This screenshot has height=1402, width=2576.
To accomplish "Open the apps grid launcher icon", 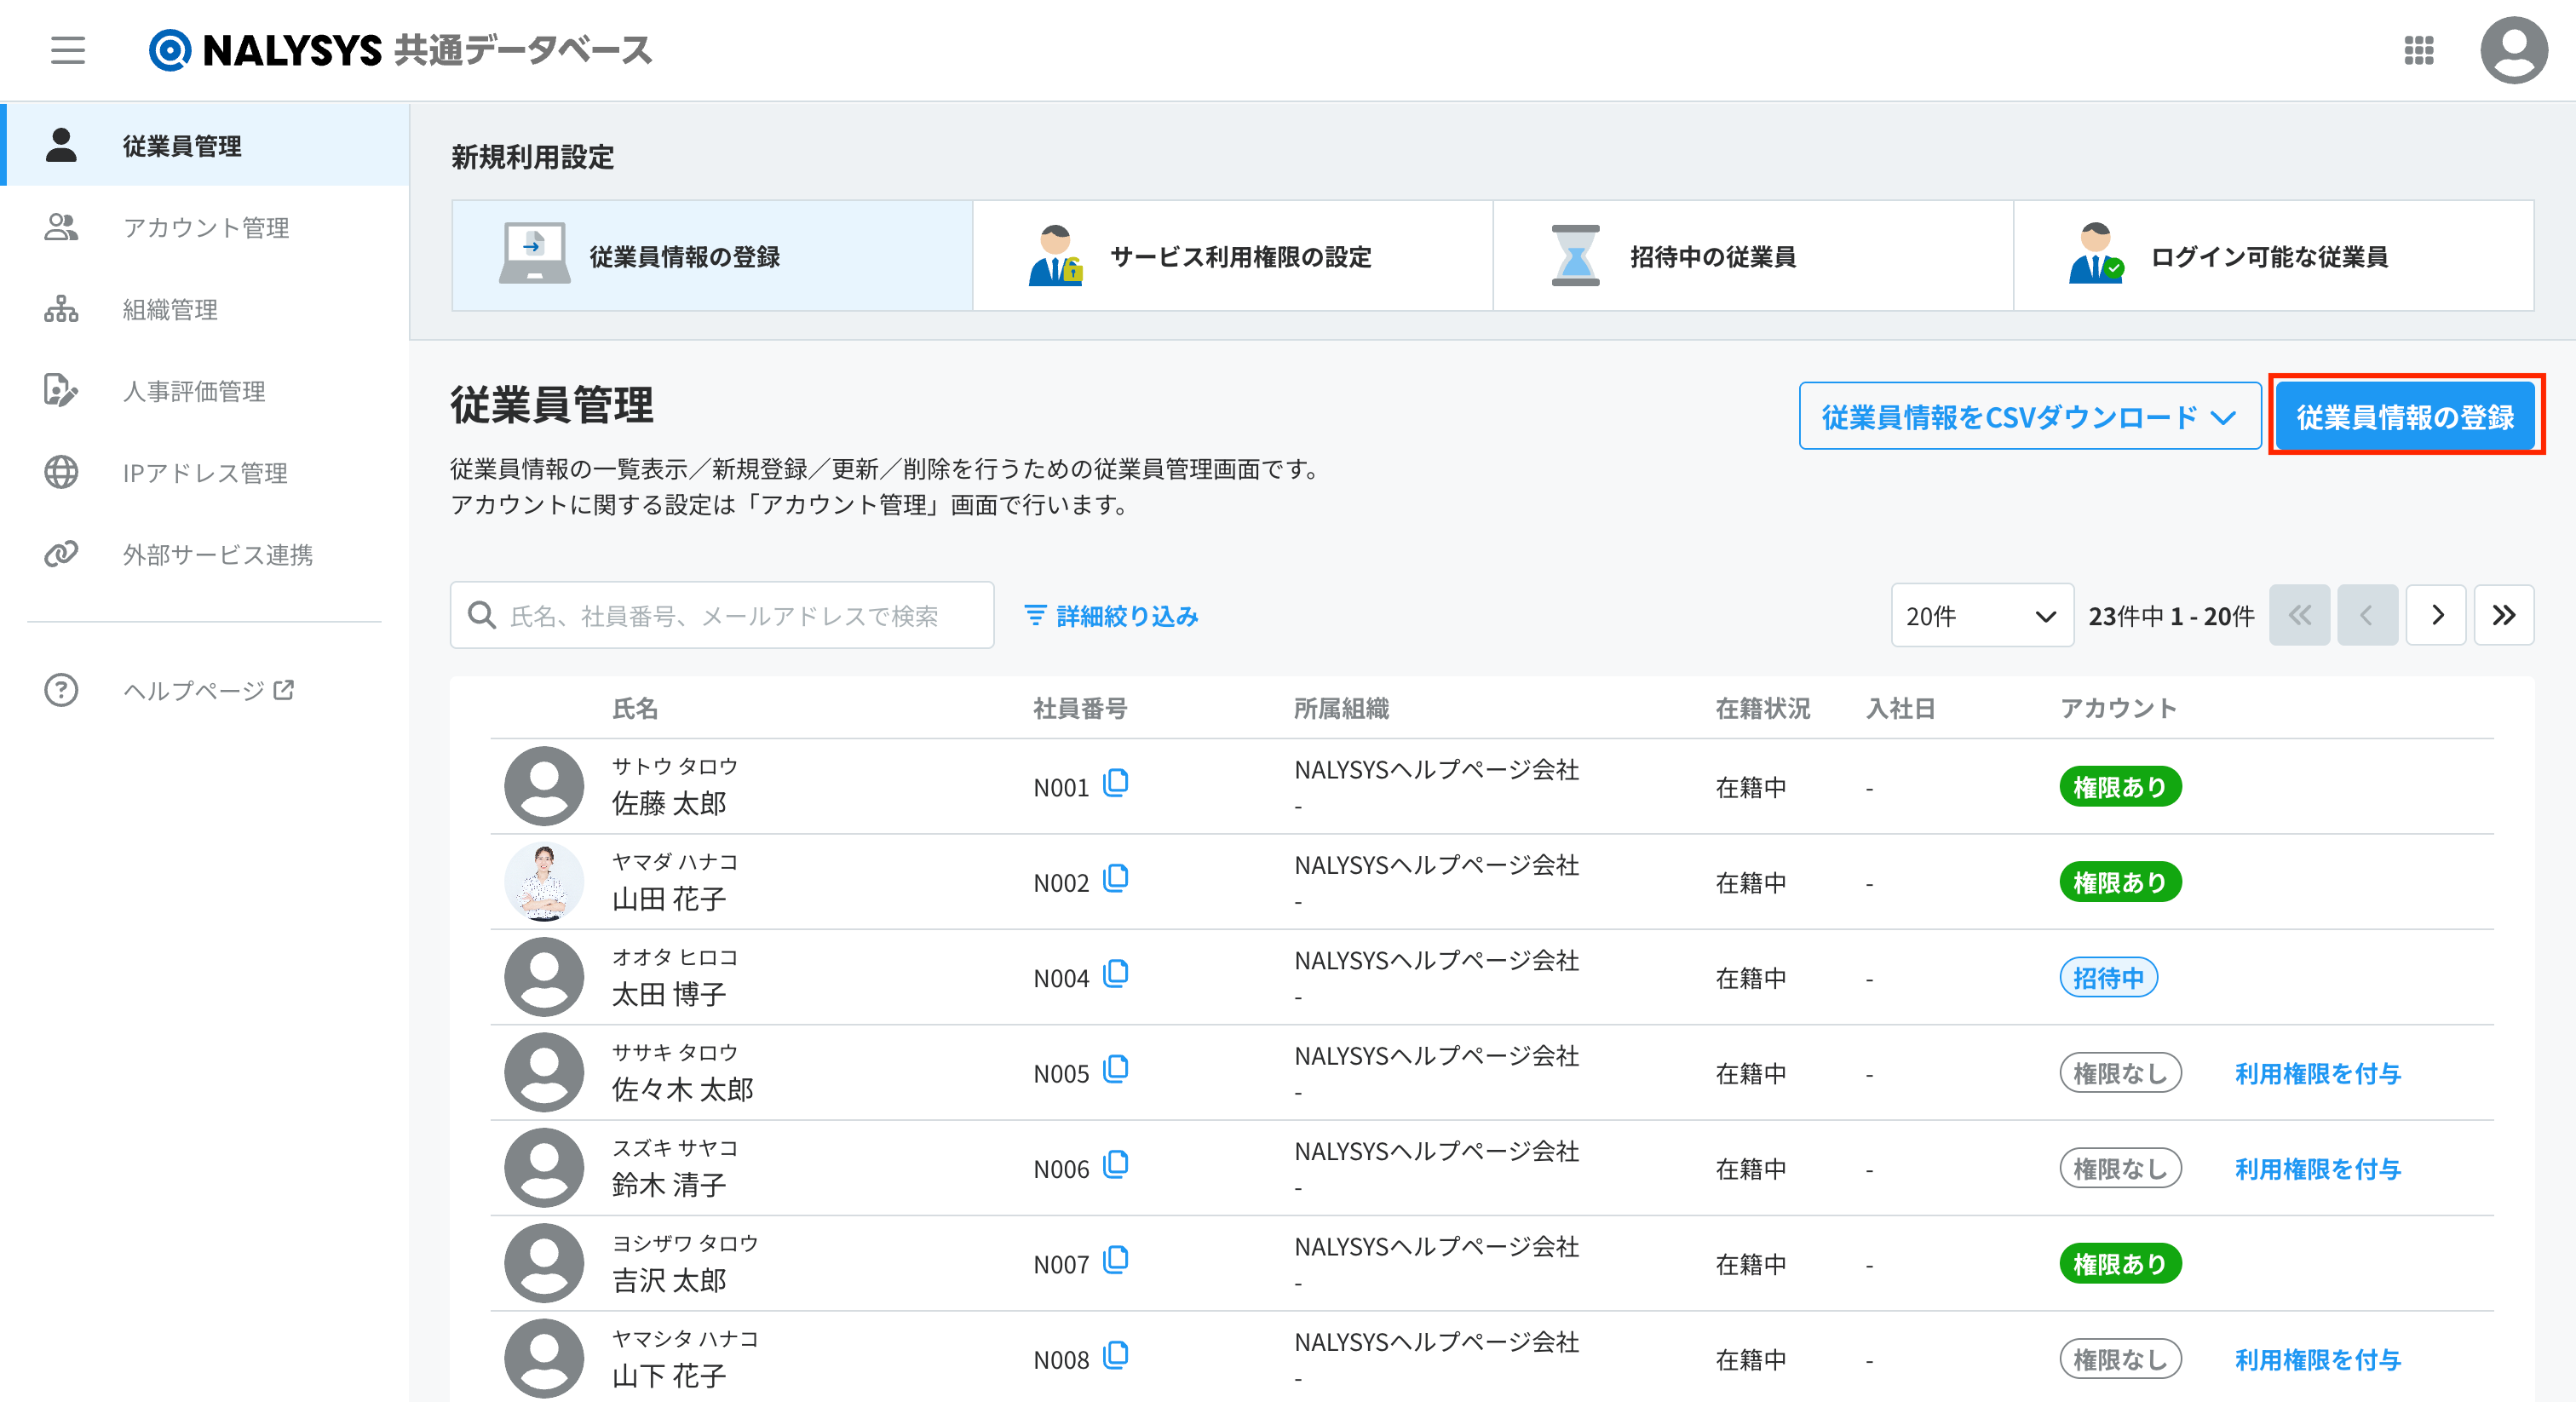I will [x=2418, y=50].
